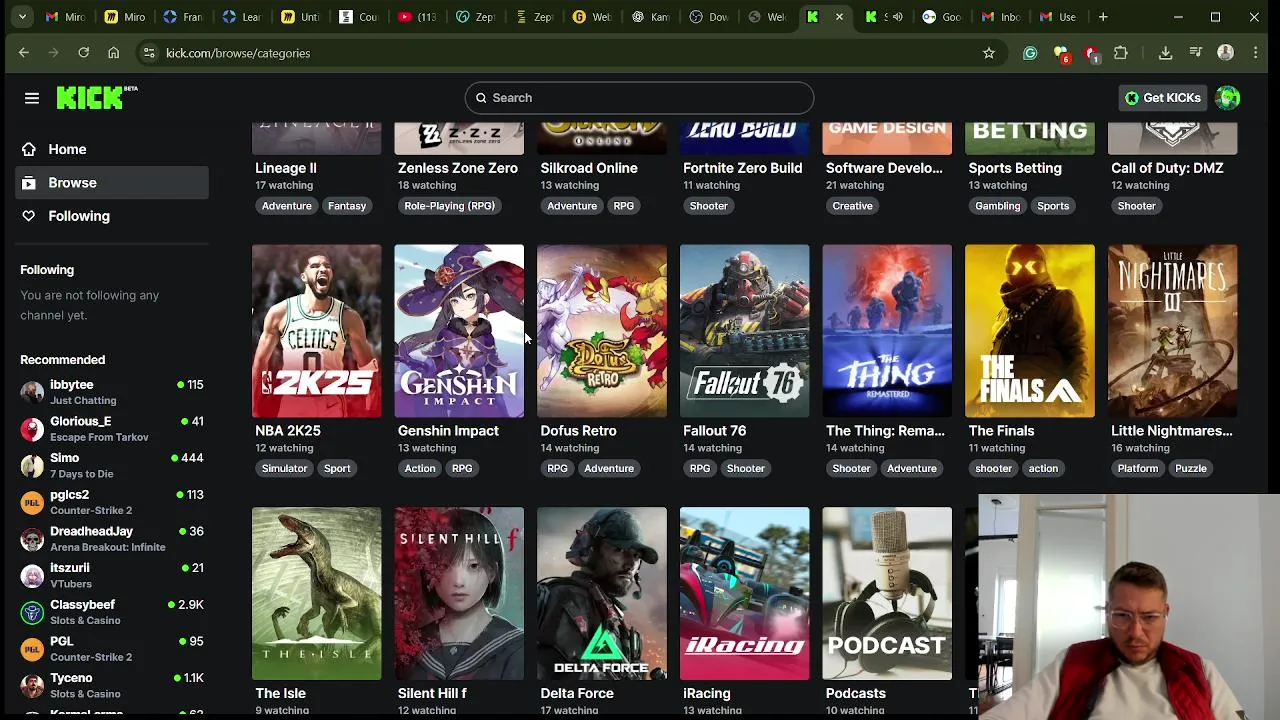
Task: Click the Get KICKs button
Action: pos(1162,98)
